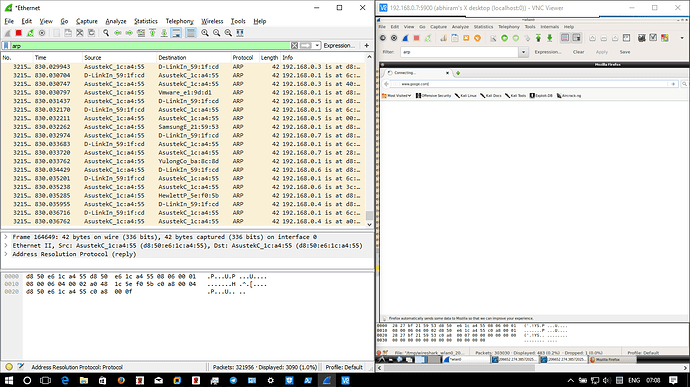Open Offensive Security bookmark
690x387 pixels.
pos(433,96)
